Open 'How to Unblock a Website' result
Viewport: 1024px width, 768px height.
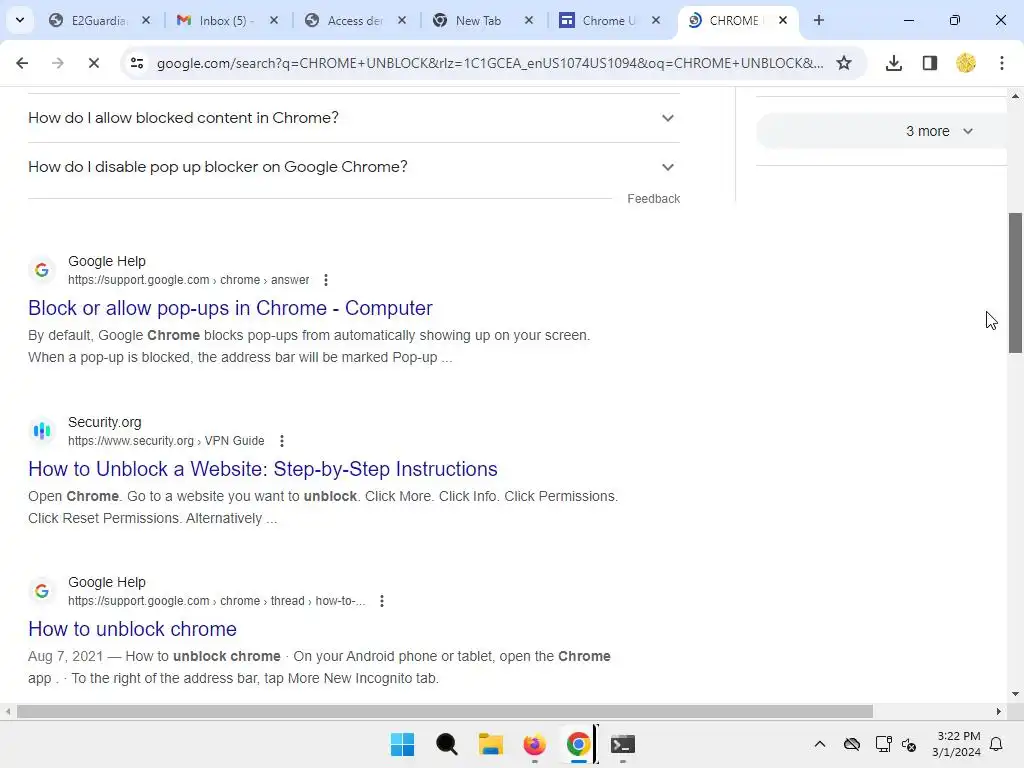tap(263, 469)
